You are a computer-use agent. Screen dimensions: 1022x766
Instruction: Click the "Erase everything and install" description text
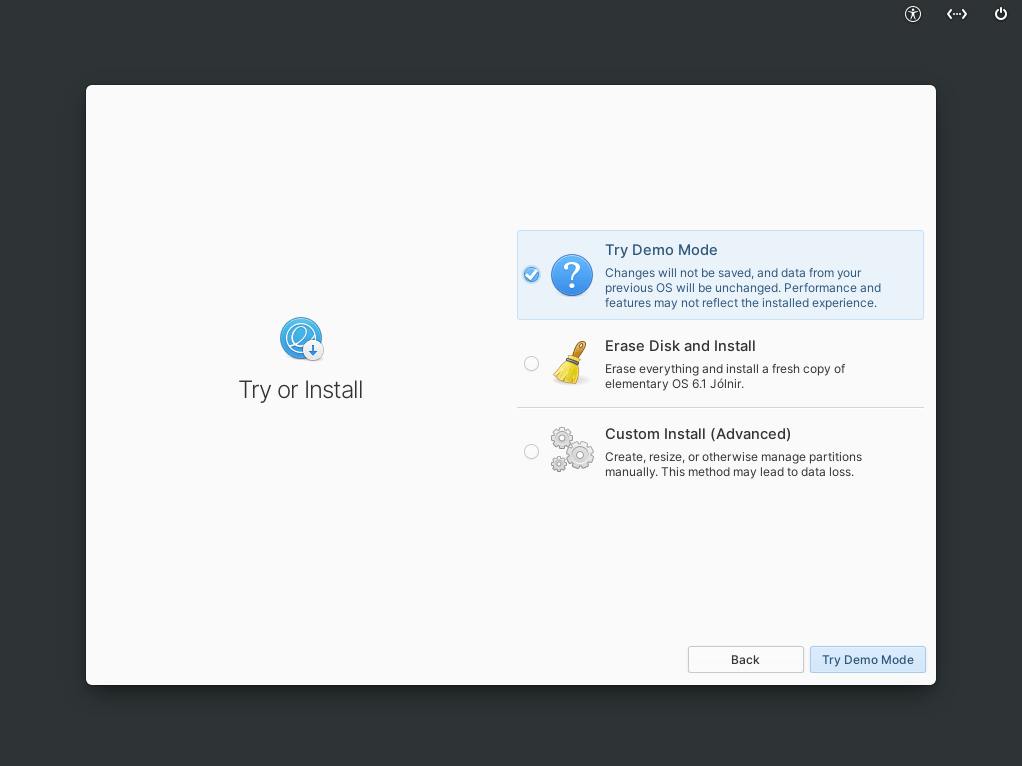[x=724, y=376]
